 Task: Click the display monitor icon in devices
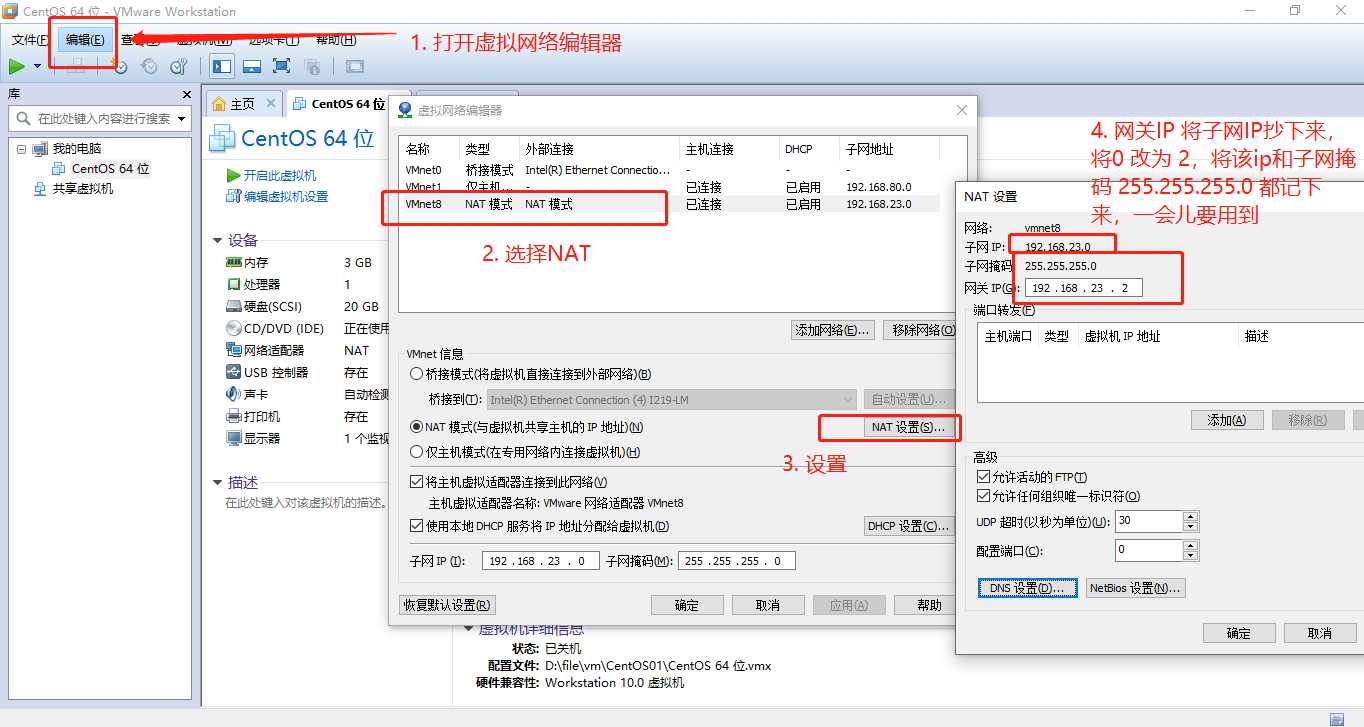(x=234, y=438)
